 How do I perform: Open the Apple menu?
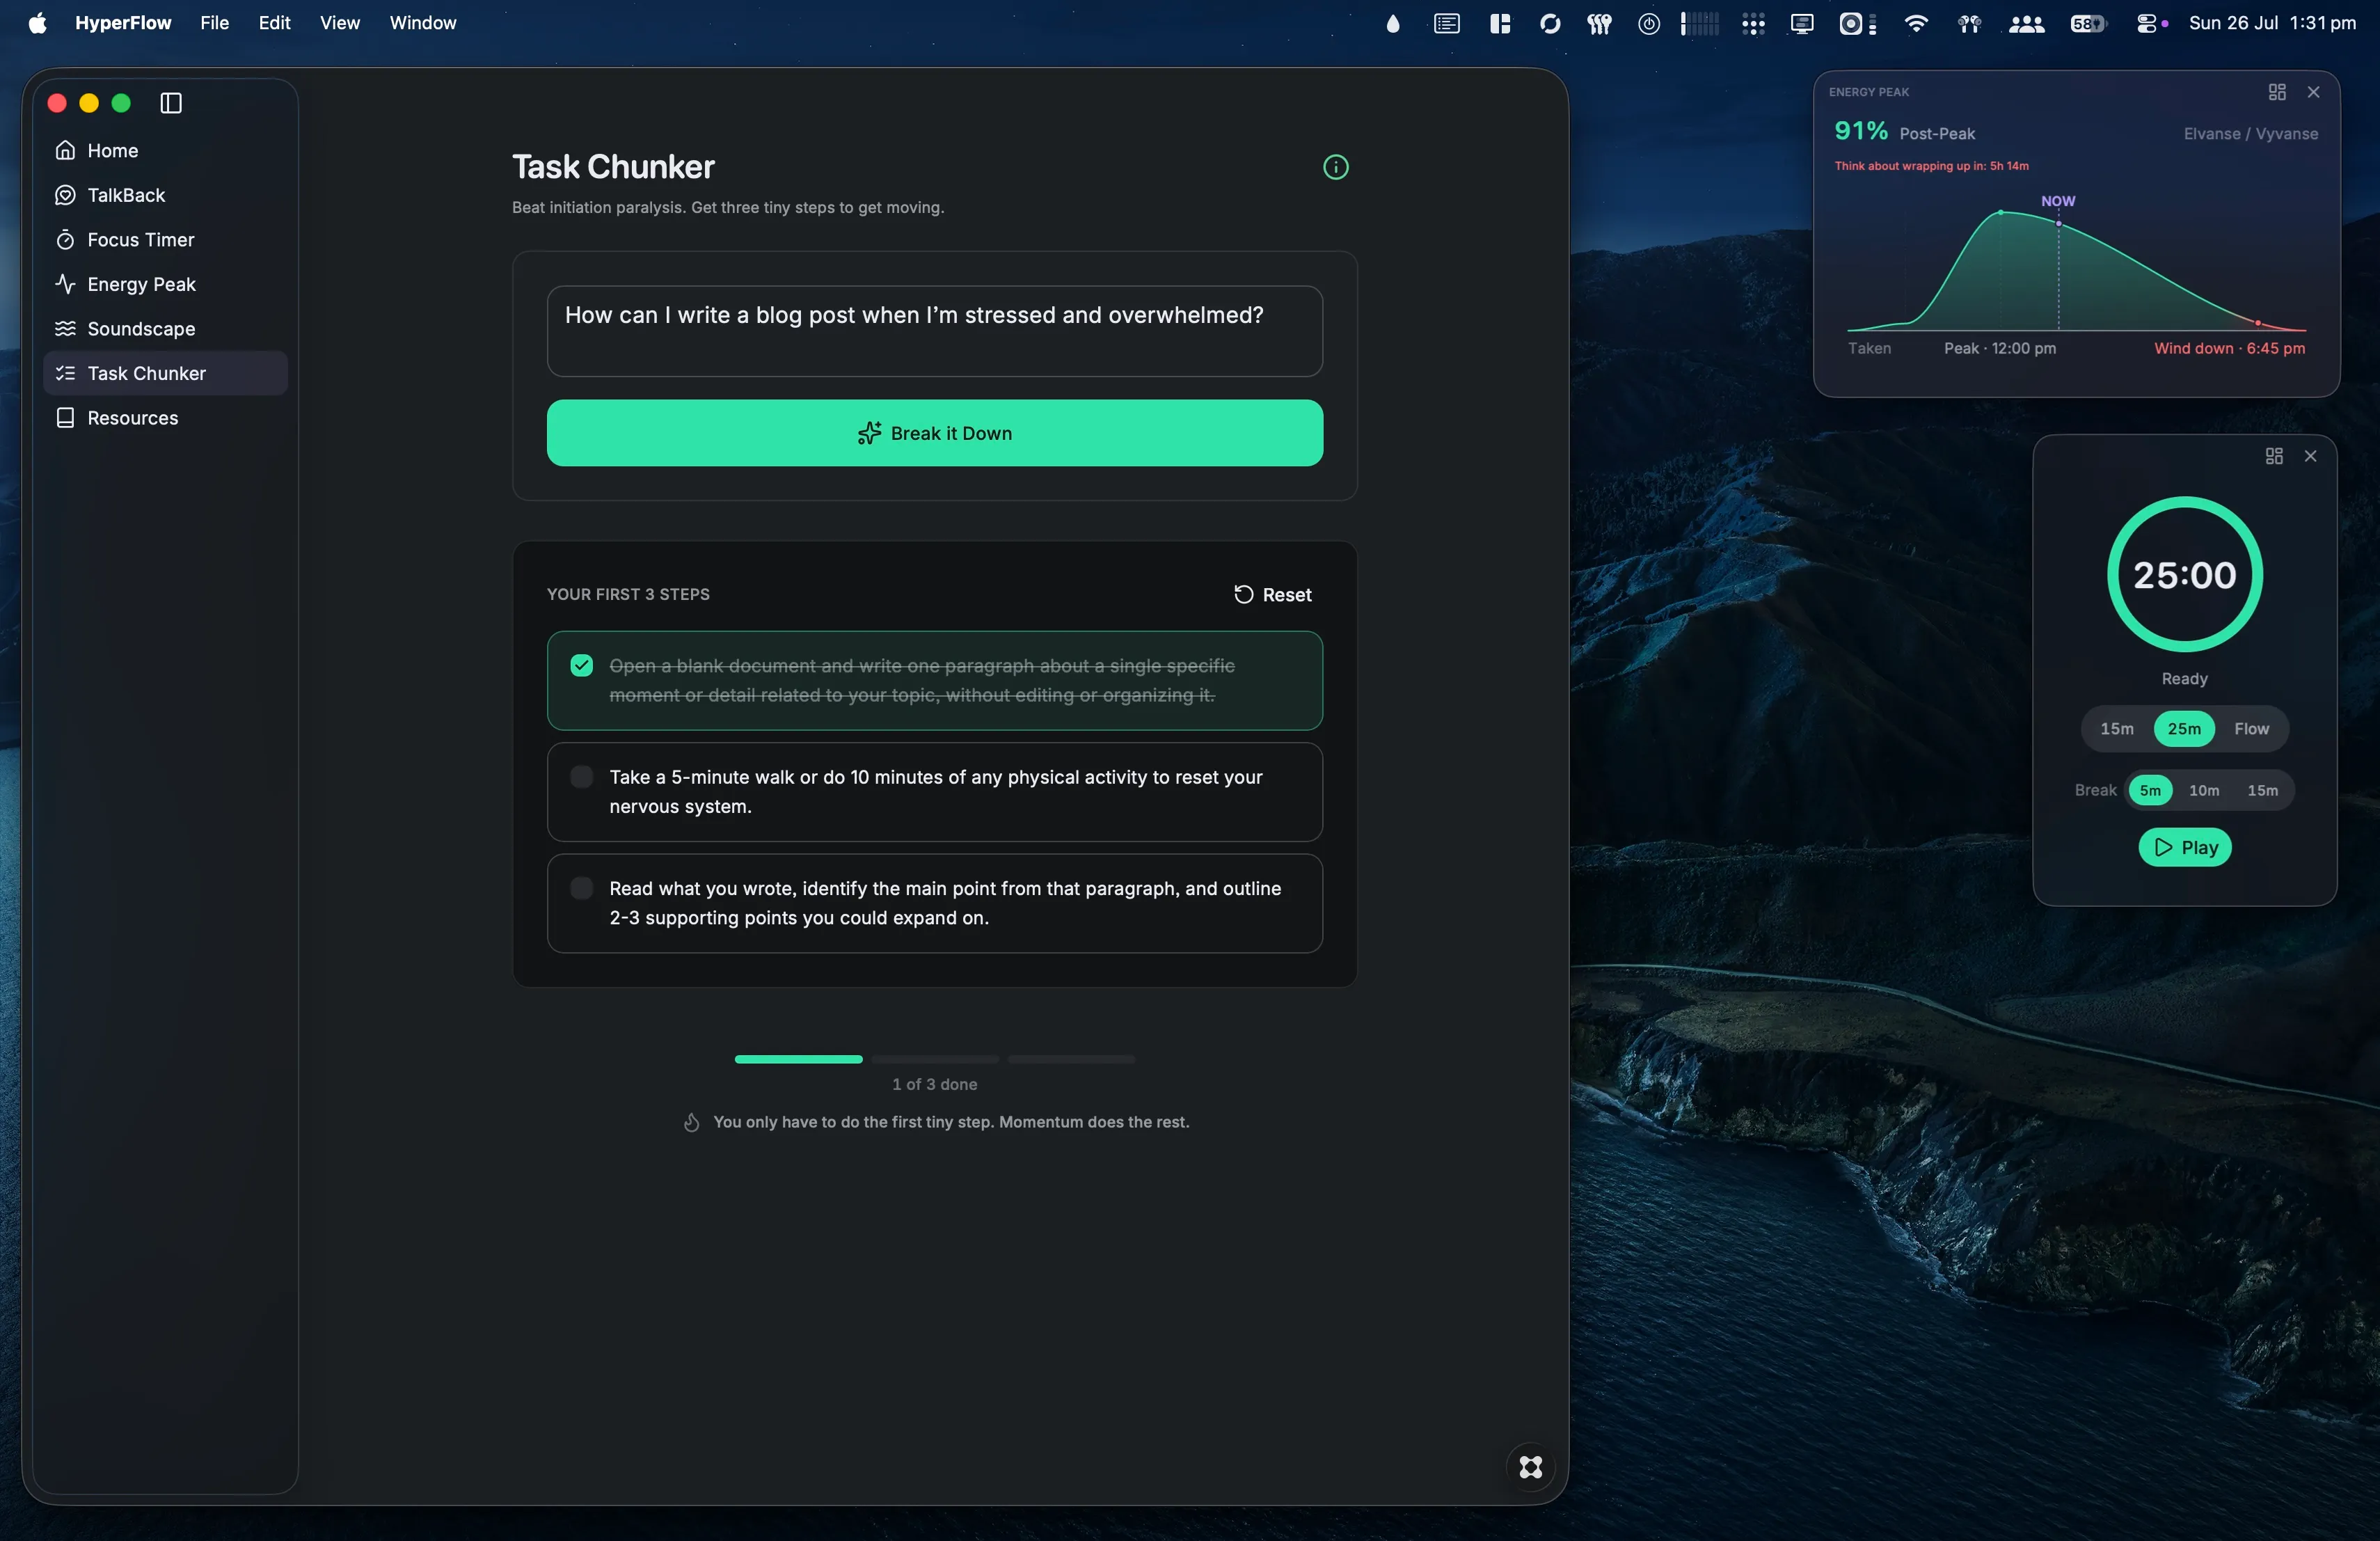[37, 23]
